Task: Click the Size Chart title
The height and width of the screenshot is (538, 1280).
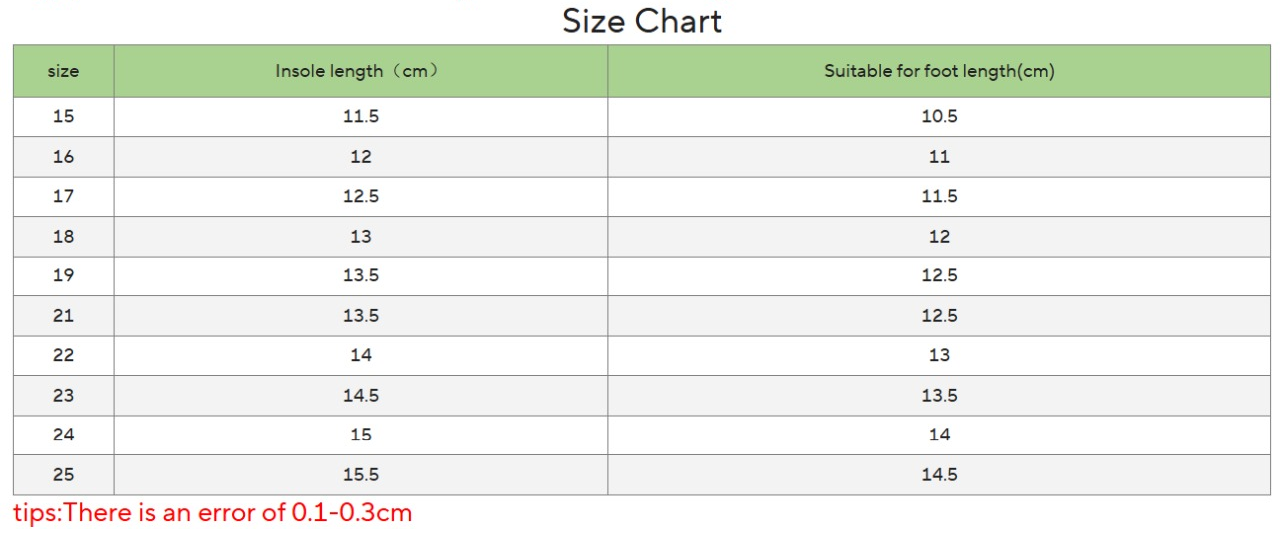Action: coord(641,21)
